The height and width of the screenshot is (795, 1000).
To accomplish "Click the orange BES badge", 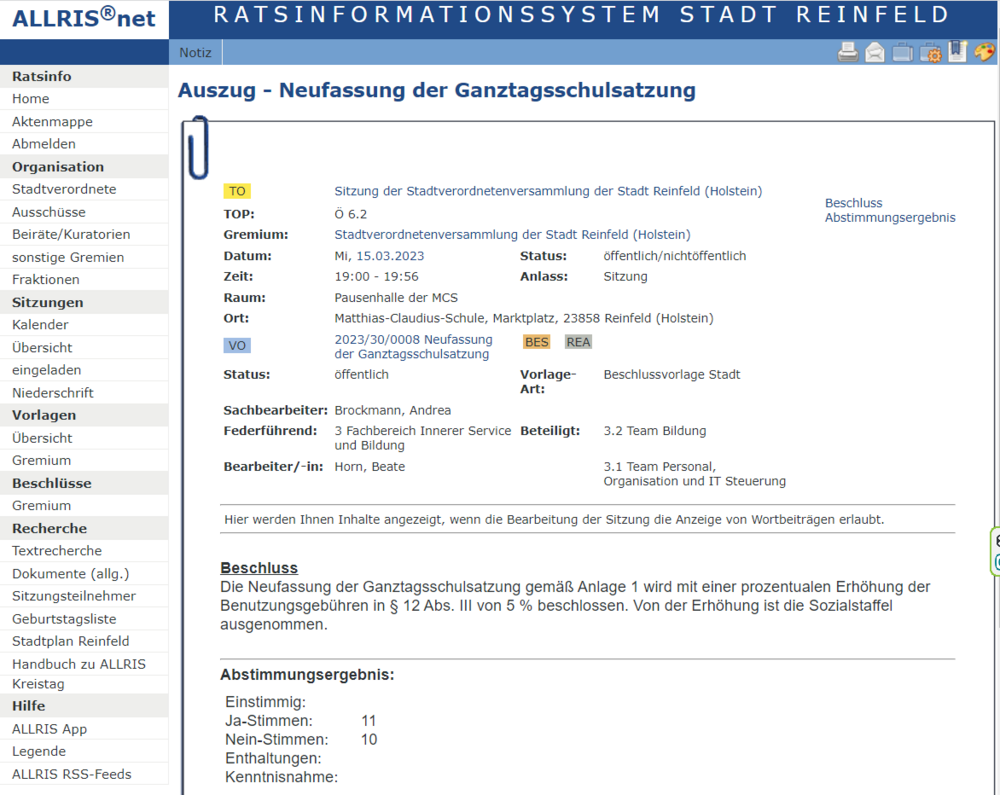I will click(x=537, y=342).
